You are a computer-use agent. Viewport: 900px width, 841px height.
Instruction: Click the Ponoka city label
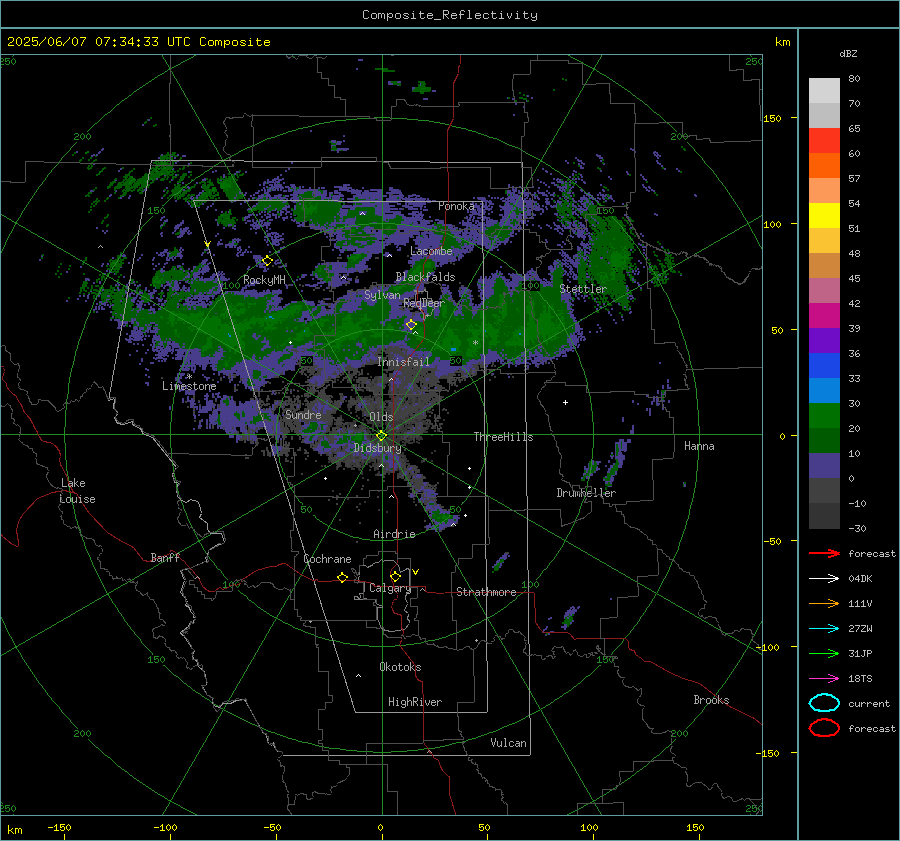pos(456,206)
